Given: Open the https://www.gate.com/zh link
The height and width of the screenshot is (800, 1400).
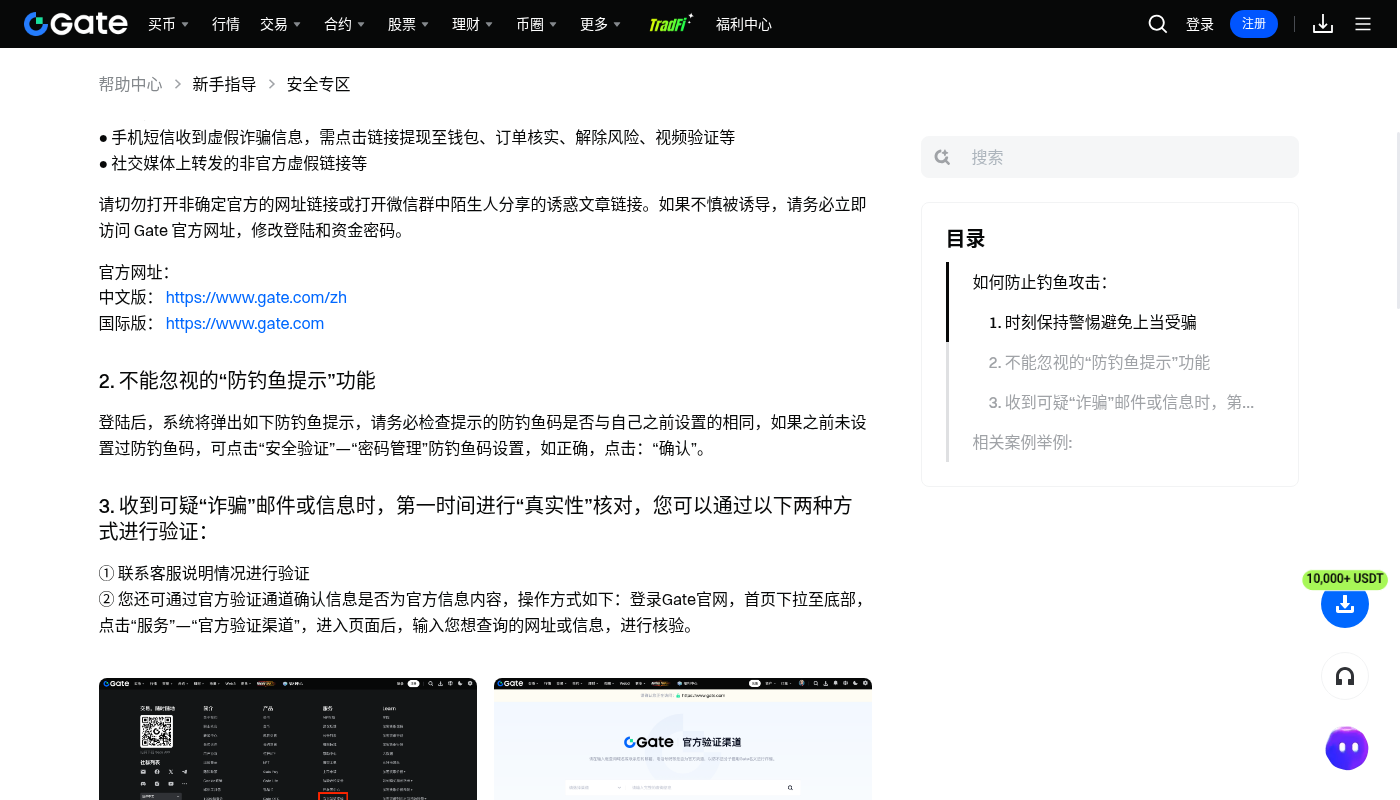Looking at the screenshot, I should tap(256, 297).
